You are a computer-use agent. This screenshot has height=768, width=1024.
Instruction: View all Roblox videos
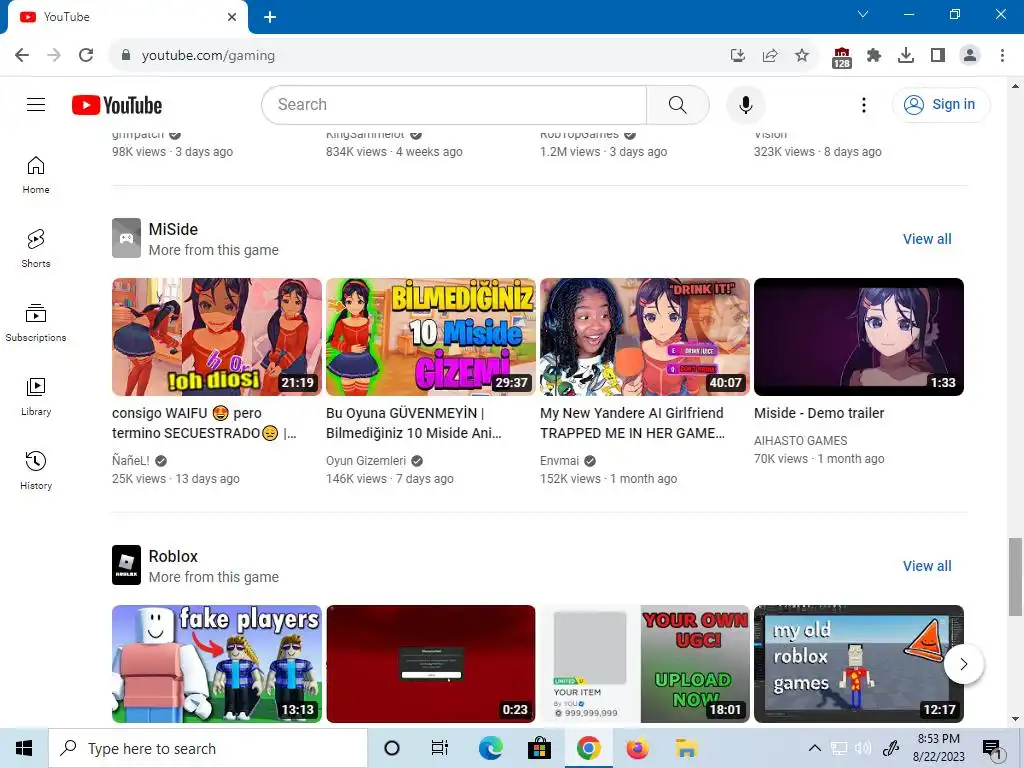927,566
